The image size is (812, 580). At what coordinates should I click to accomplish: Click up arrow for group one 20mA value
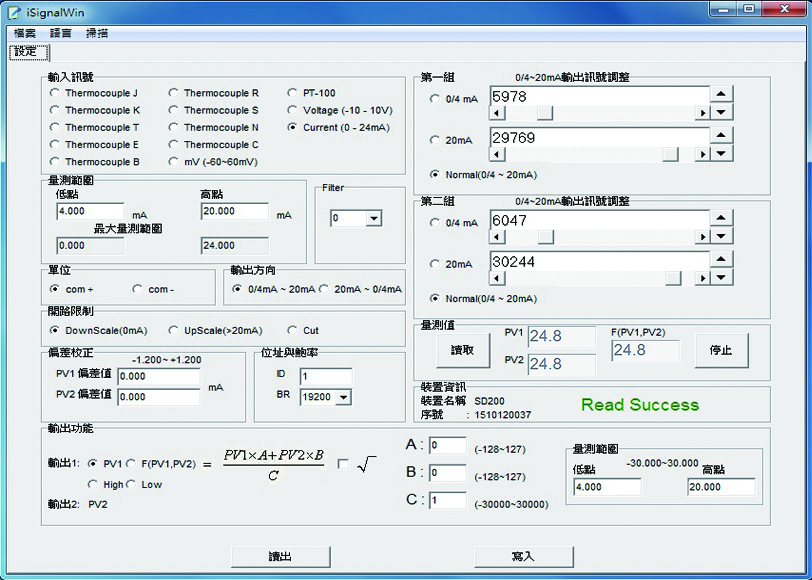coord(721,135)
